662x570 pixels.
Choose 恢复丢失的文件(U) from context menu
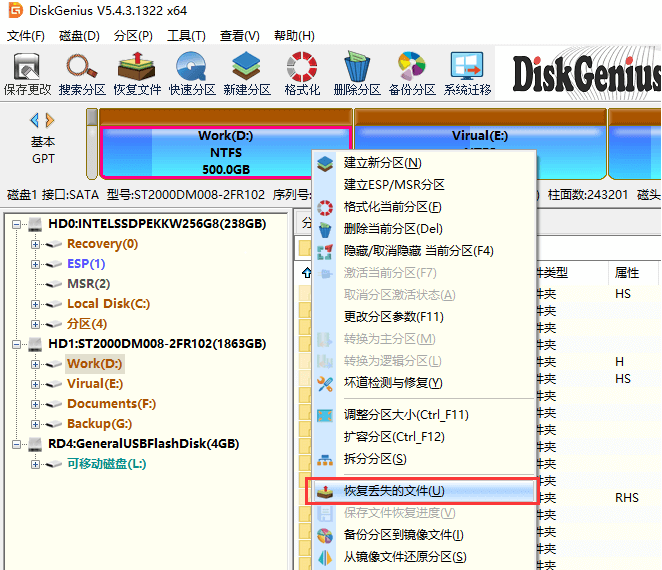(x=424, y=491)
